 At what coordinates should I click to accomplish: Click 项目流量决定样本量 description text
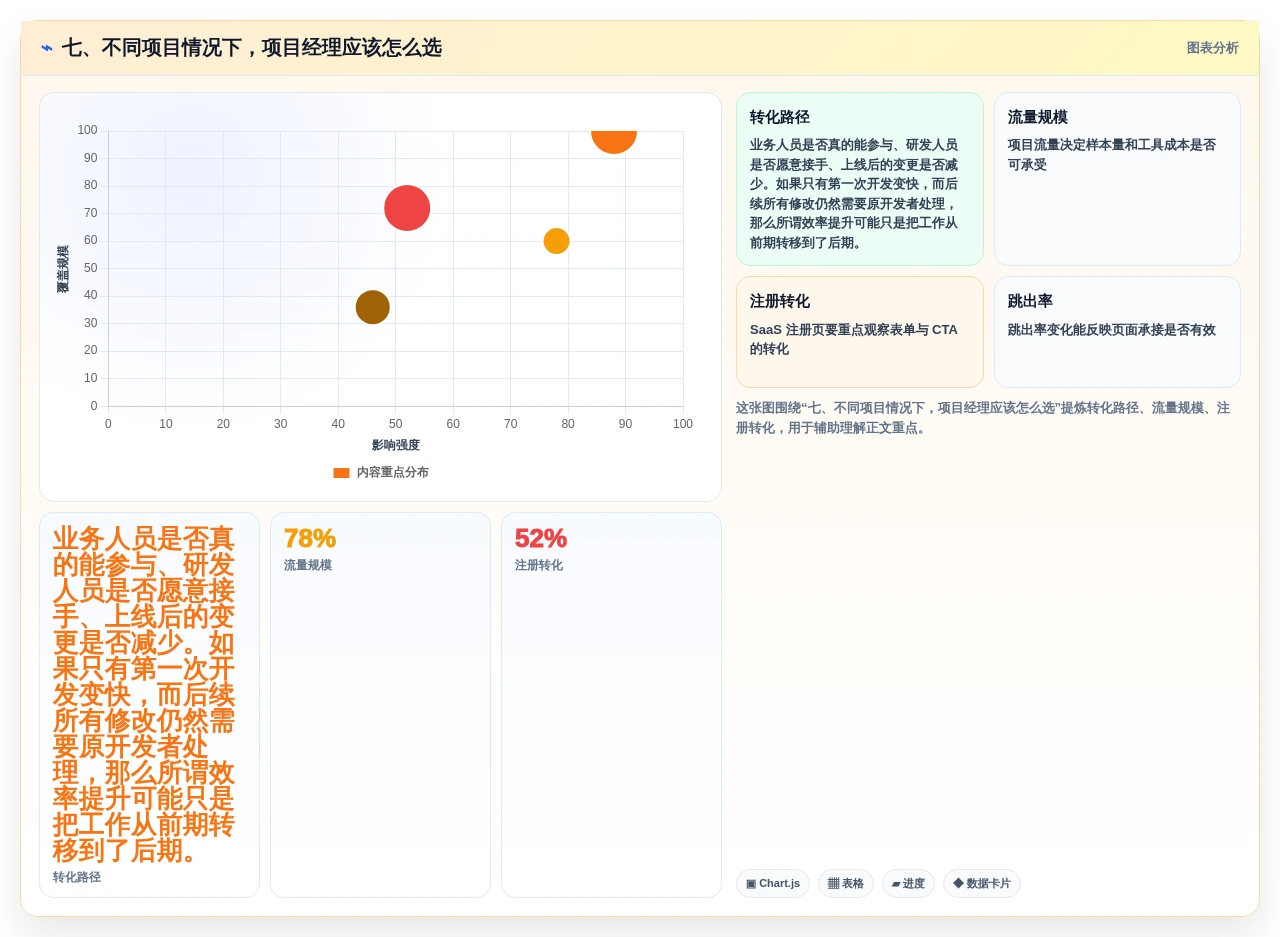1112,155
